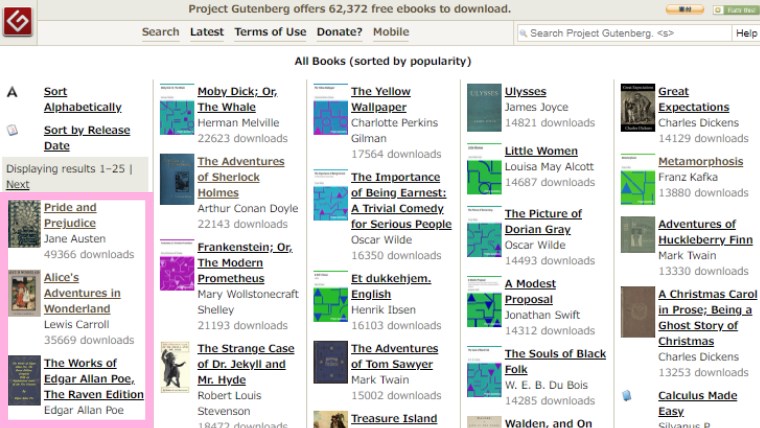Open the Little Women cover thumbnail
Screen dimensions: 760x428
tap(484, 169)
